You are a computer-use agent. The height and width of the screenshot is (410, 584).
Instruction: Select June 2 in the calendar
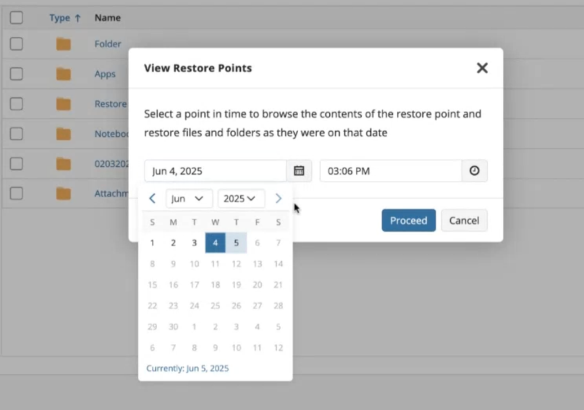click(x=173, y=243)
